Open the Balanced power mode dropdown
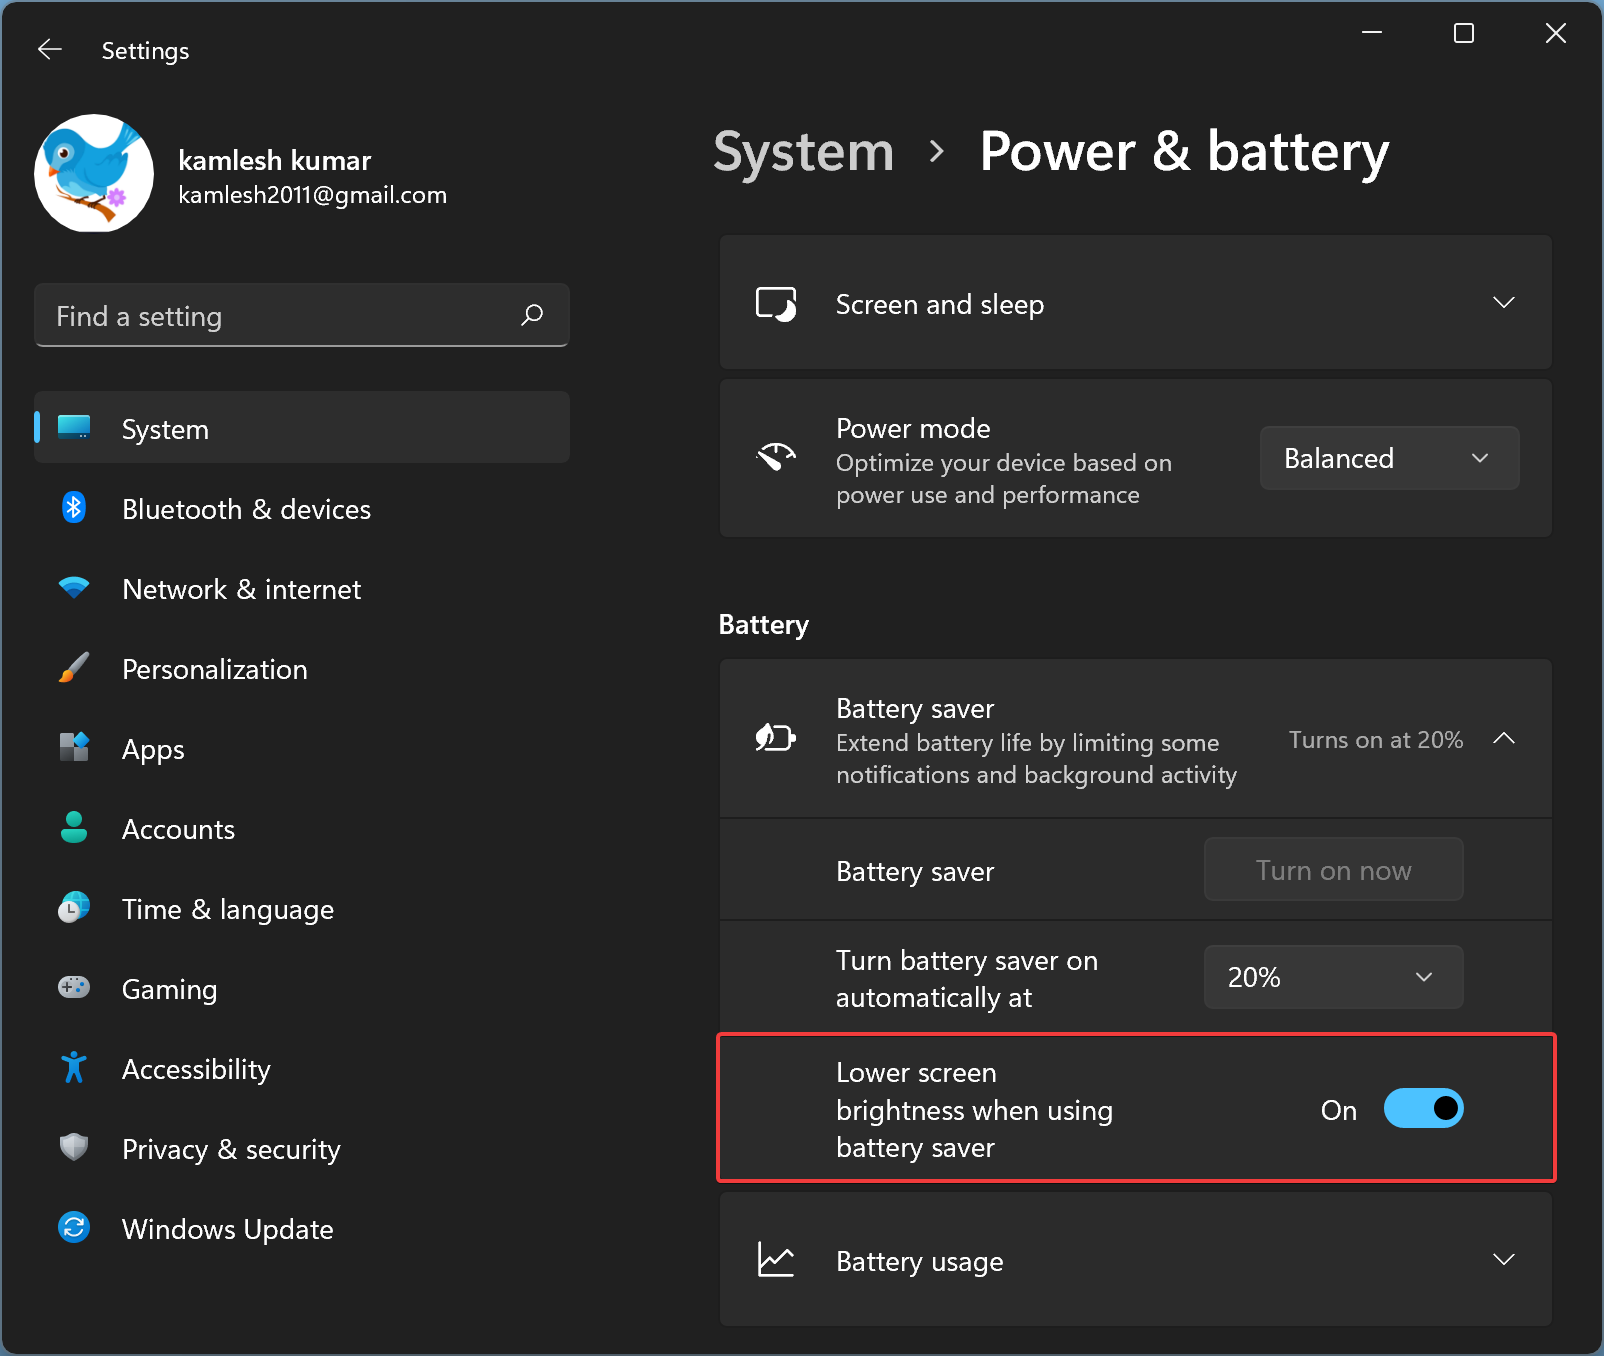 click(x=1389, y=458)
